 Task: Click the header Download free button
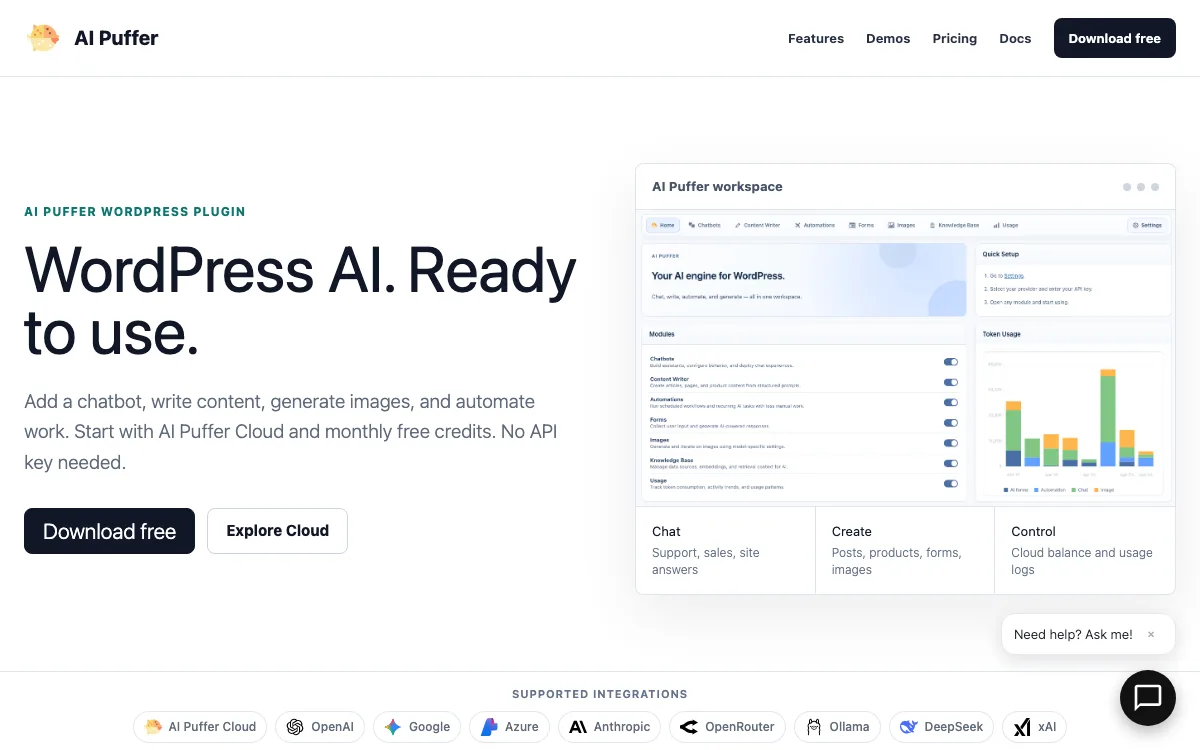1114,38
